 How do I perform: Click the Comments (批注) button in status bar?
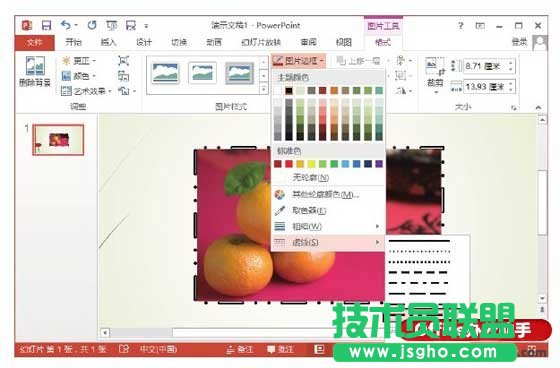click(x=281, y=349)
